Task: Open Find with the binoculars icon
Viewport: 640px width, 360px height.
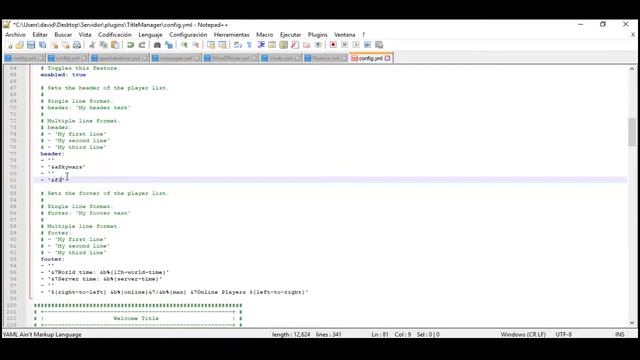Action: tap(157, 45)
